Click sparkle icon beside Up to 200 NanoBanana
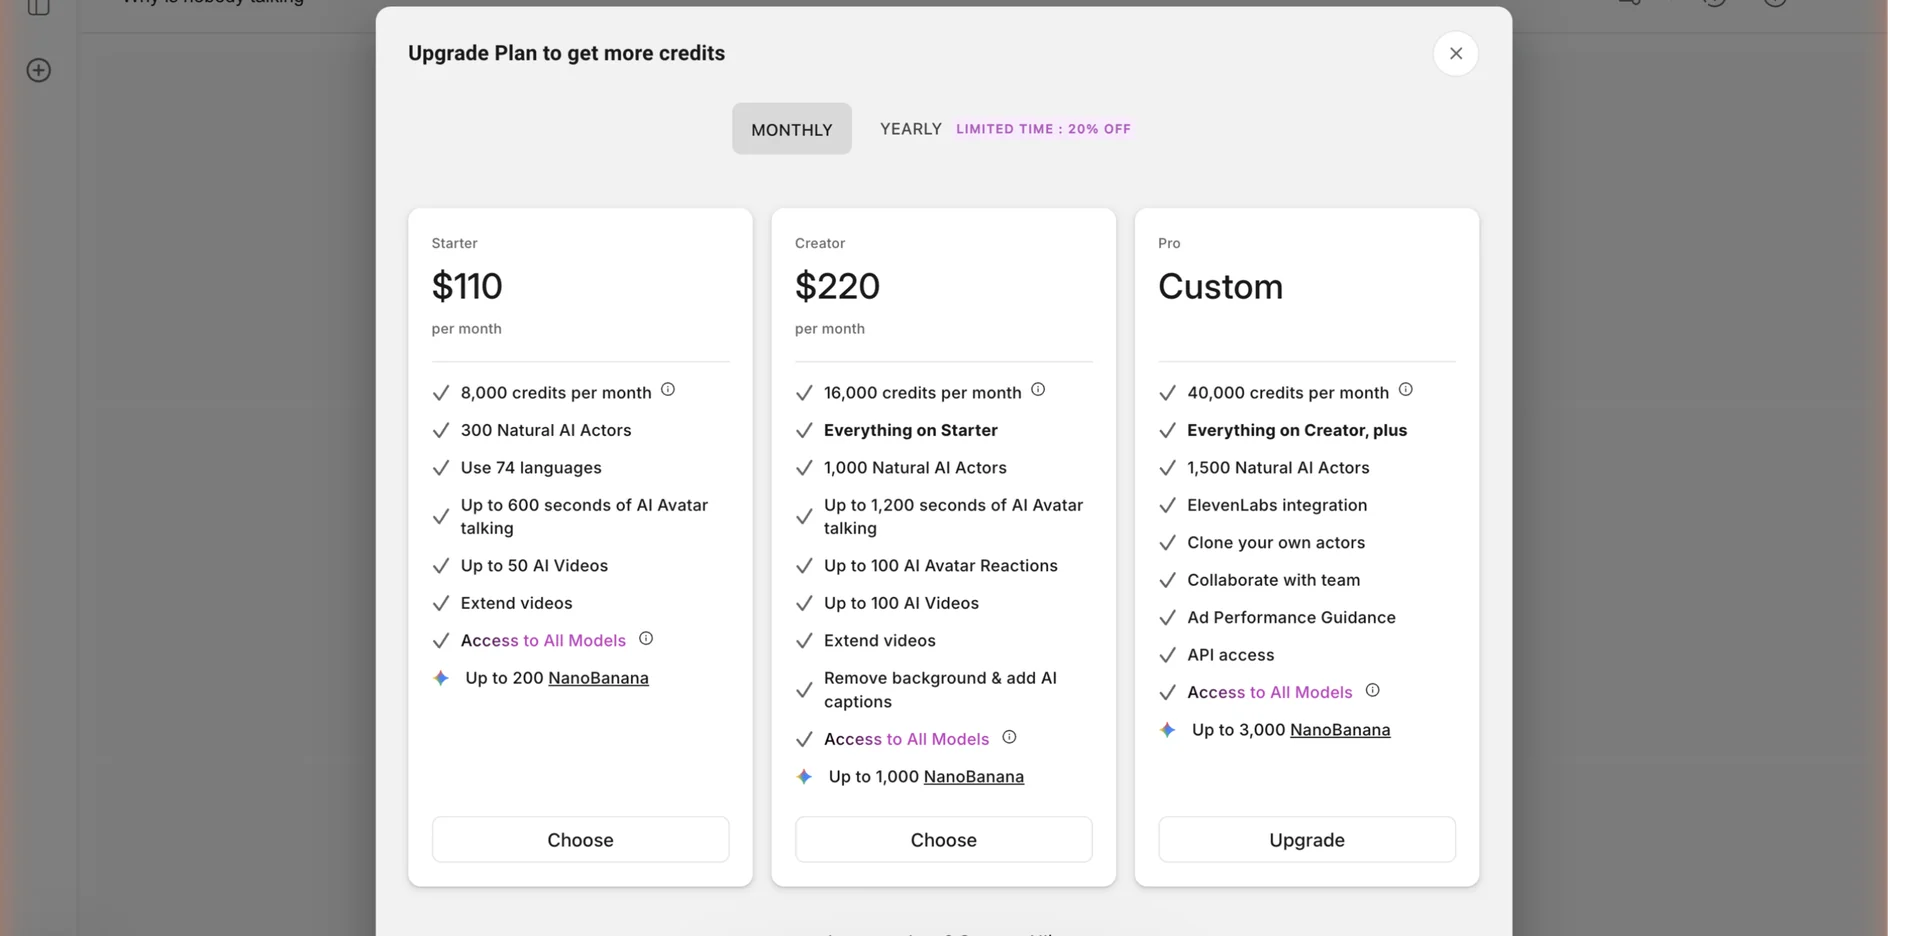The width and height of the screenshot is (1920, 936). coord(441,678)
